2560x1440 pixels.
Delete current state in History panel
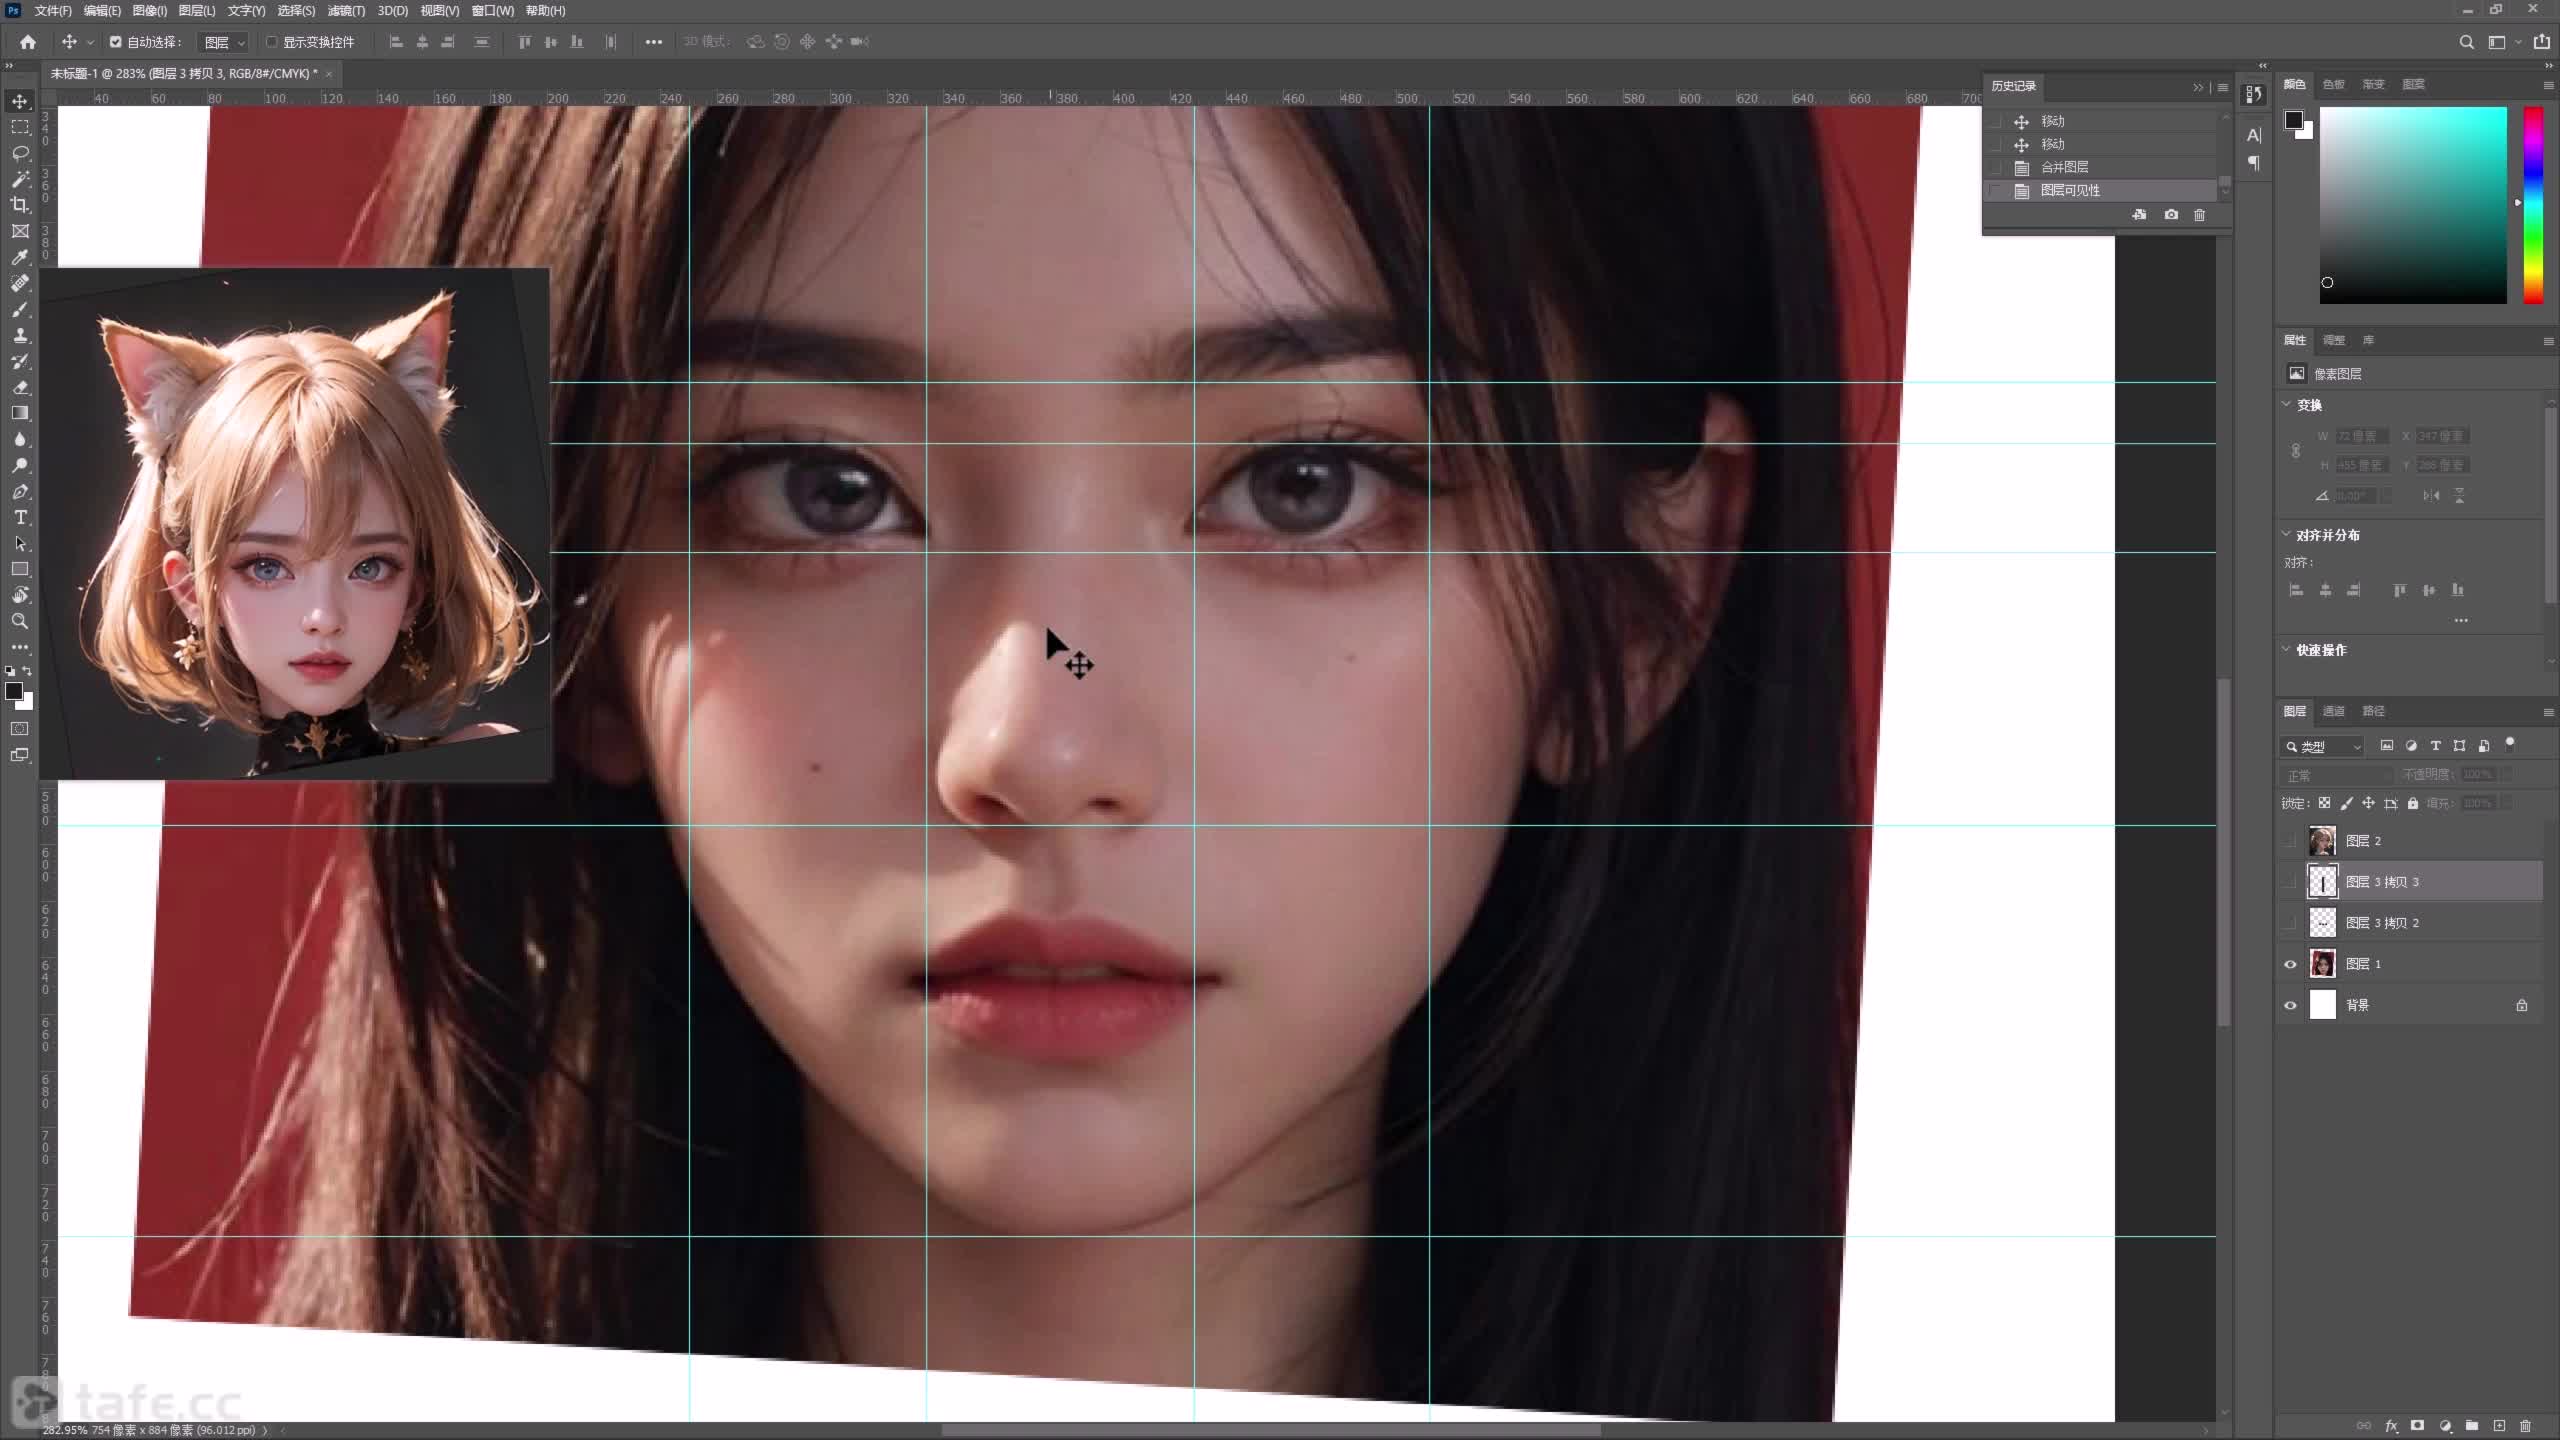click(2199, 215)
